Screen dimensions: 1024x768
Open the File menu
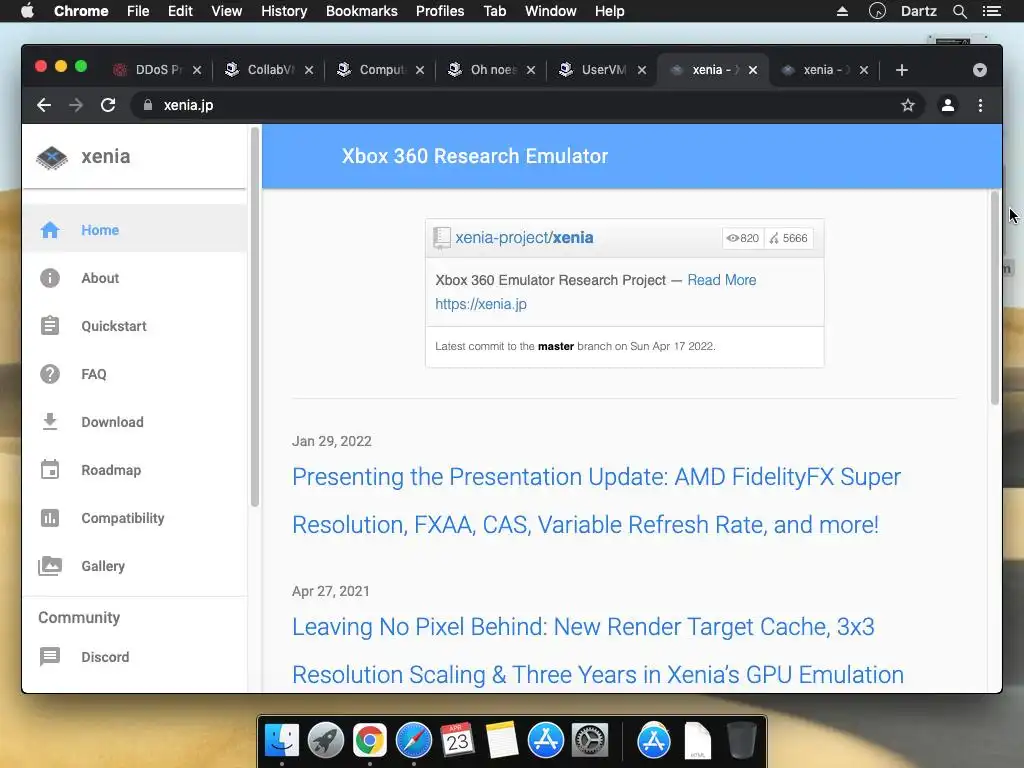(x=138, y=11)
